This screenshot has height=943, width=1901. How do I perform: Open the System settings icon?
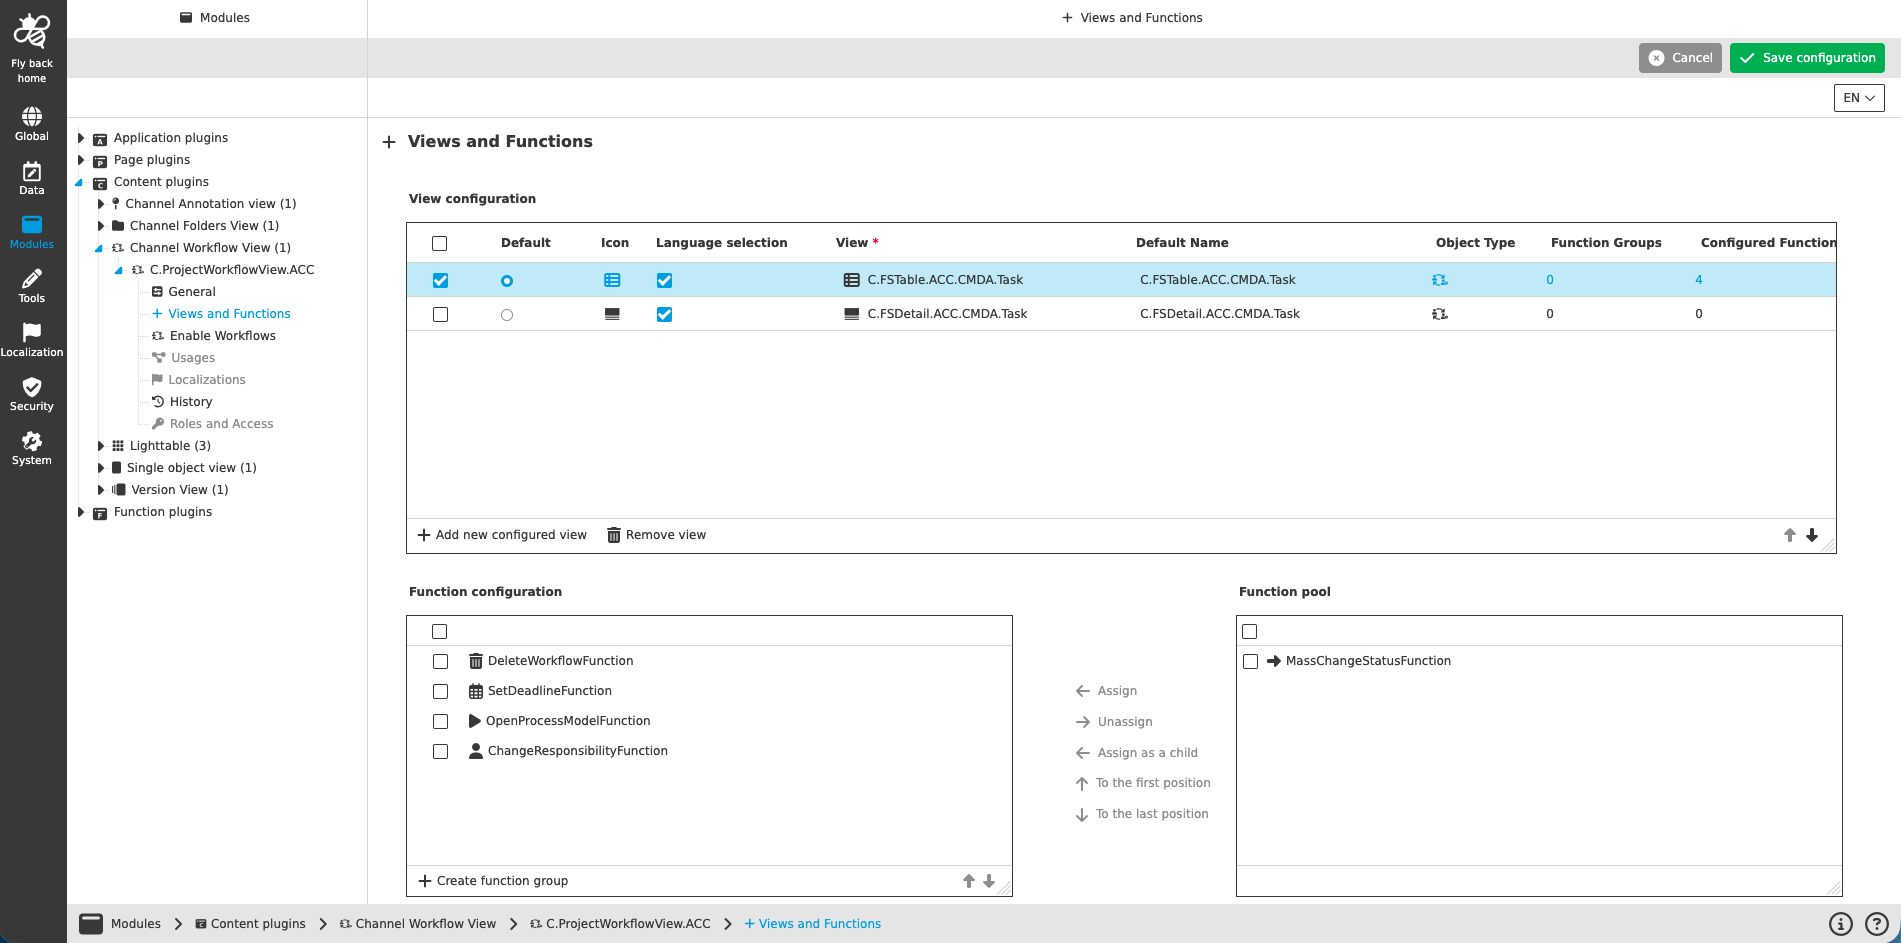(x=31, y=444)
